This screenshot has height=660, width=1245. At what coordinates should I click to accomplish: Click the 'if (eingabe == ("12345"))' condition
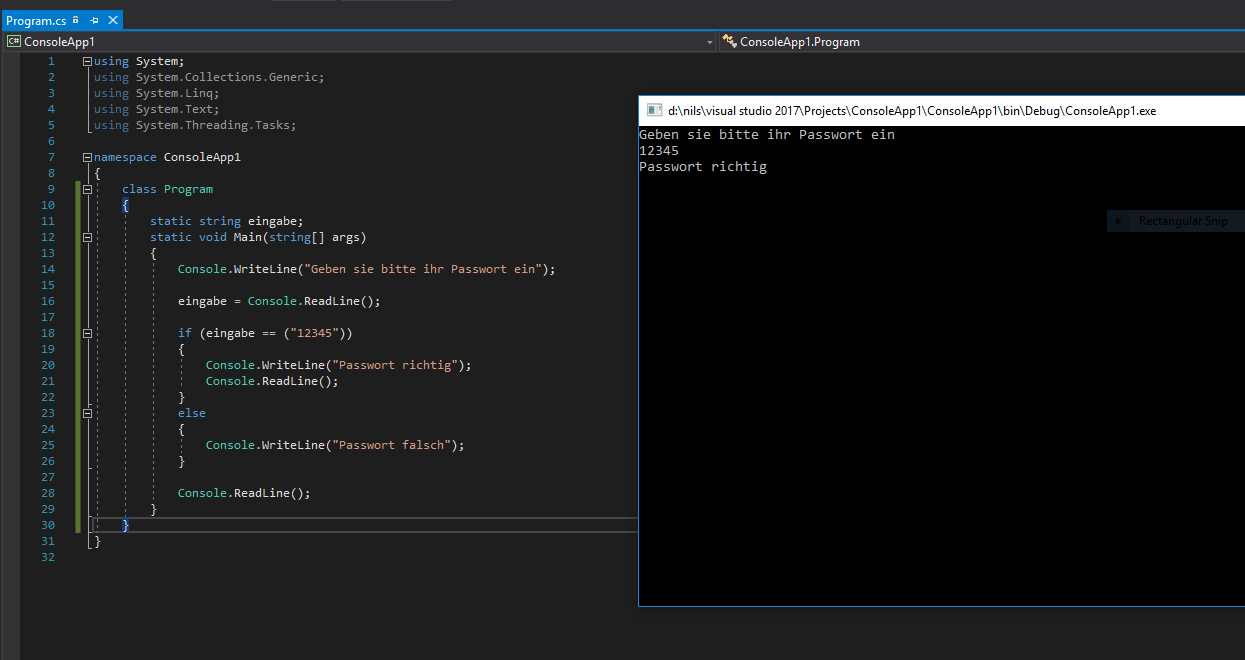coord(265,333)
